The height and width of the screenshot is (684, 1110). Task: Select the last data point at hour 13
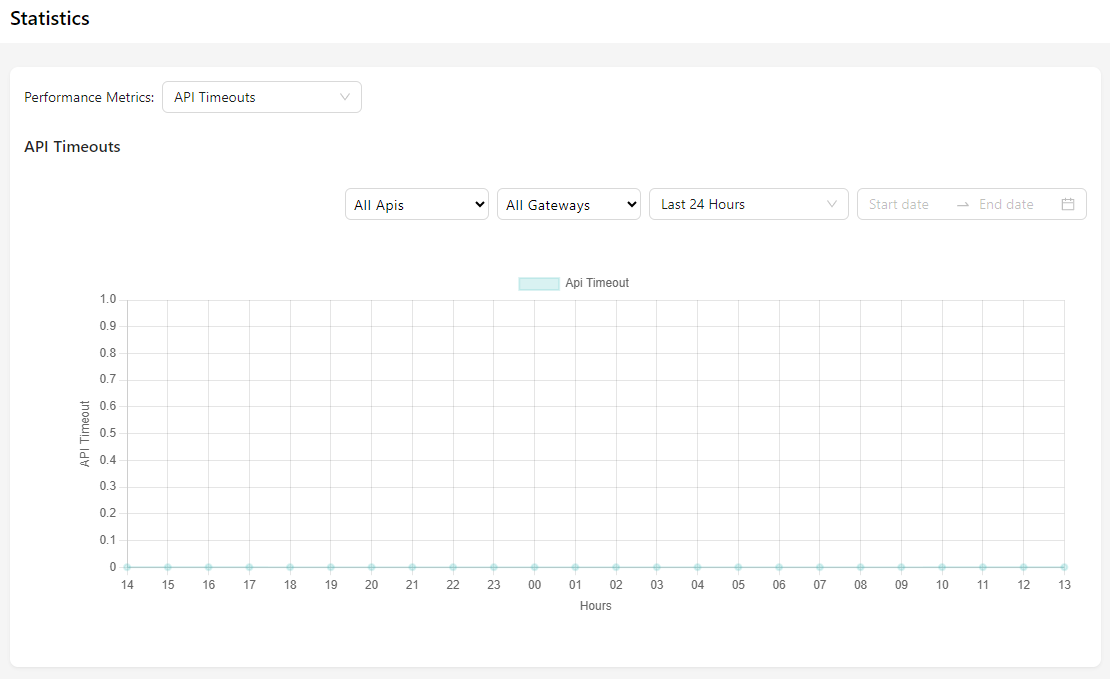(1064, 567)
